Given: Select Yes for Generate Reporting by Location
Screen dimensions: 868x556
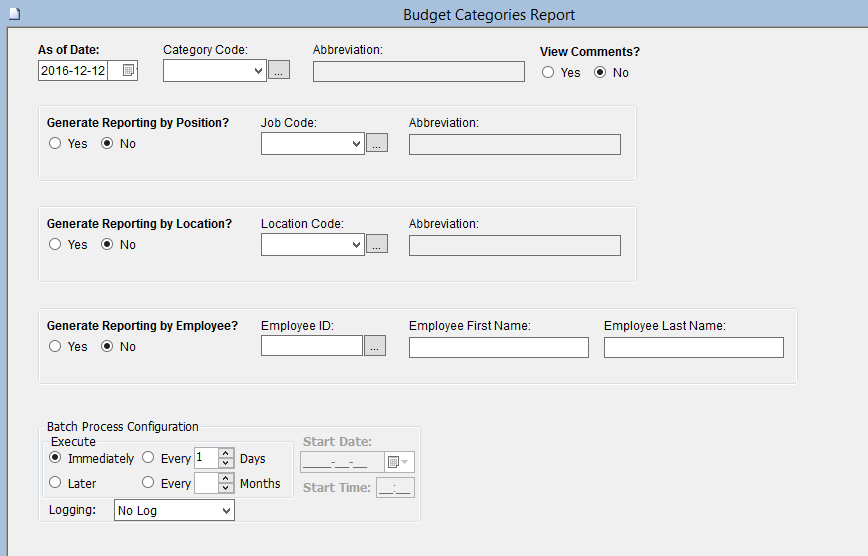Looking at the screenshot, I should (x=55, y=244).
